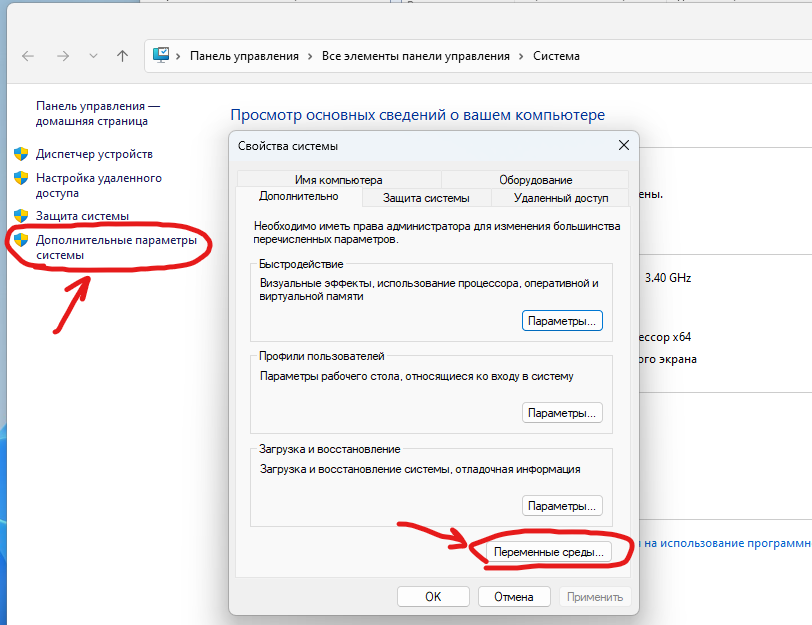Image resolution: width=812 pixels, height=625 pixels.
Task: Expand the chevron after Панель управления breadcrumb
Action: click(310, 57)
